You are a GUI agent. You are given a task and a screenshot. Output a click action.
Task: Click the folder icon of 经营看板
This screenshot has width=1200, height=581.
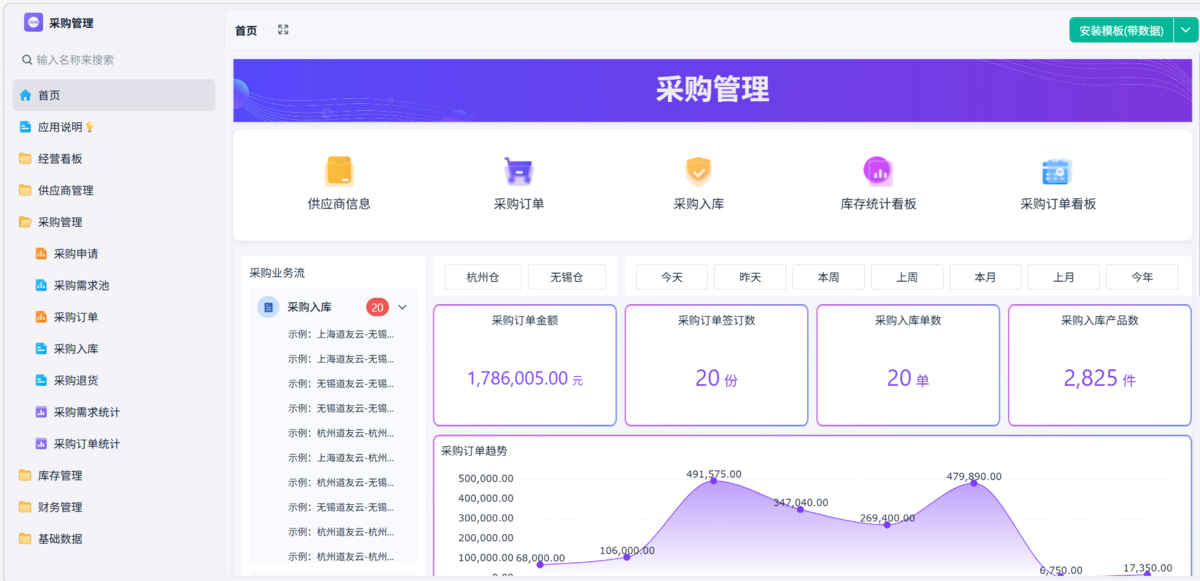point(25,159)
